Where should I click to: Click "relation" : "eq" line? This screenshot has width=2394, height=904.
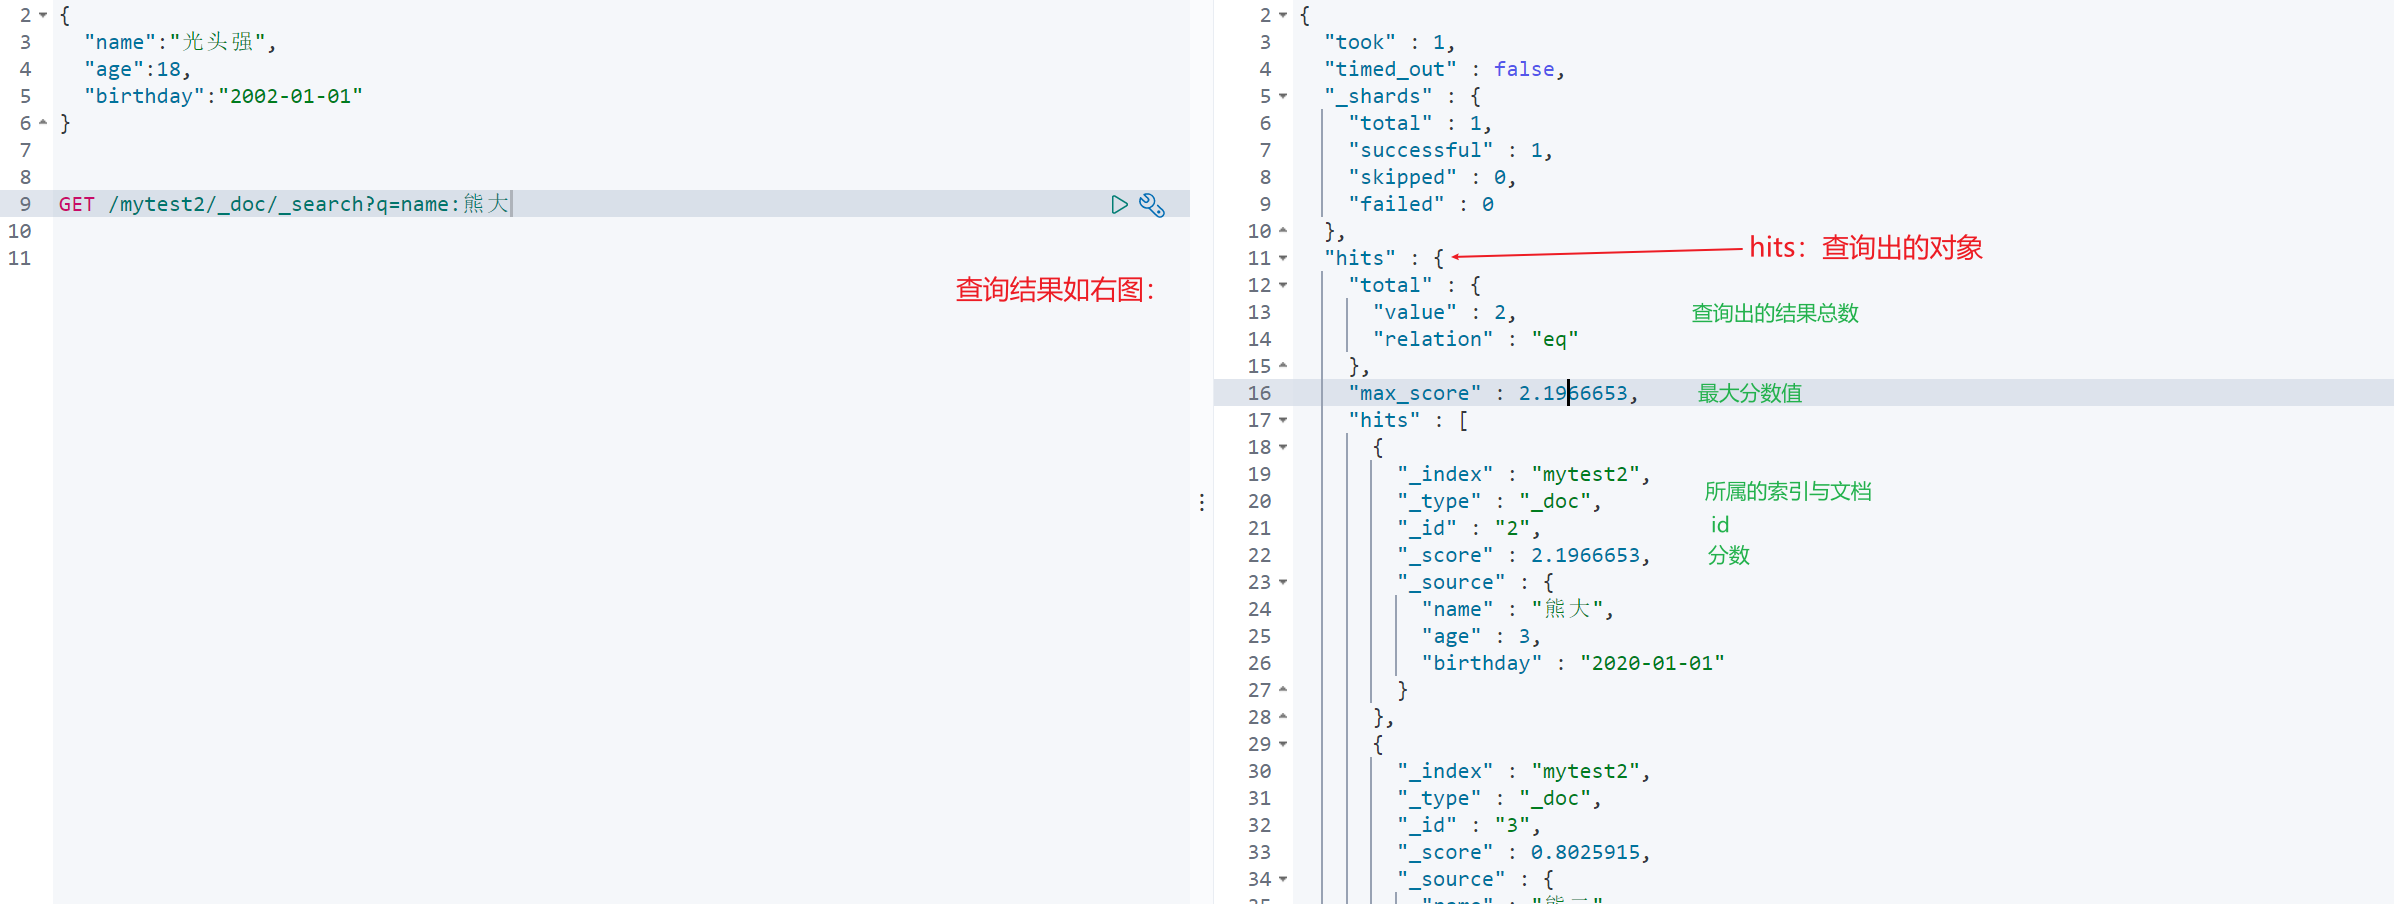tap(1476, 339)
